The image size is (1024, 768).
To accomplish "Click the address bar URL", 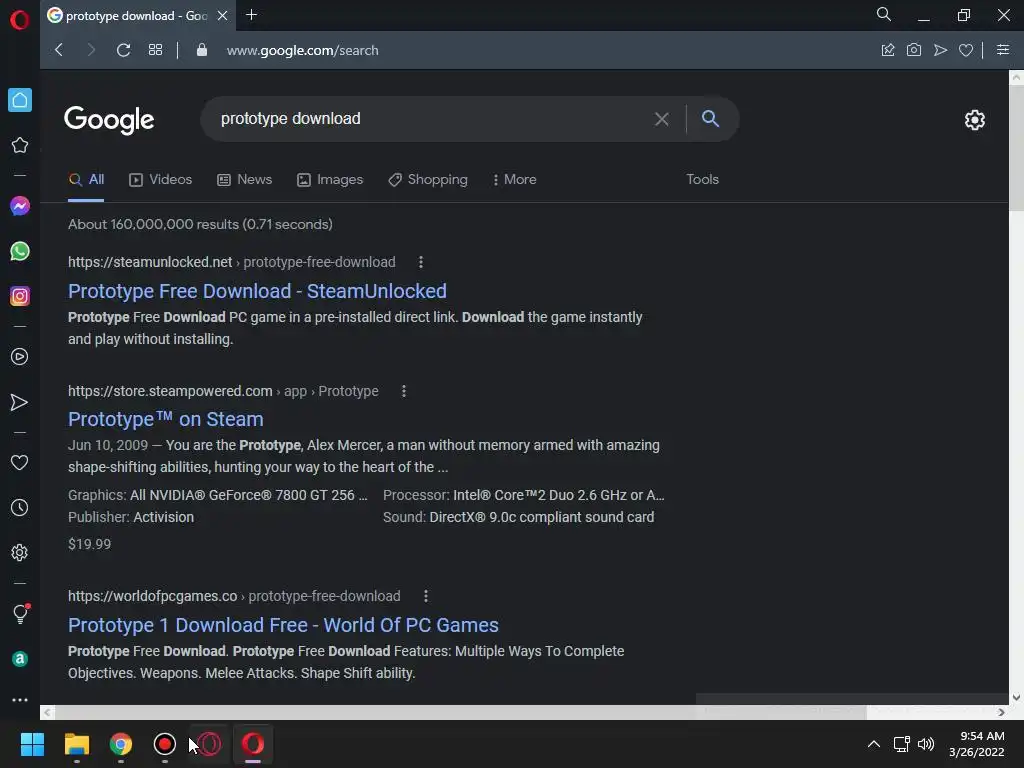I will tap(302, 50).
